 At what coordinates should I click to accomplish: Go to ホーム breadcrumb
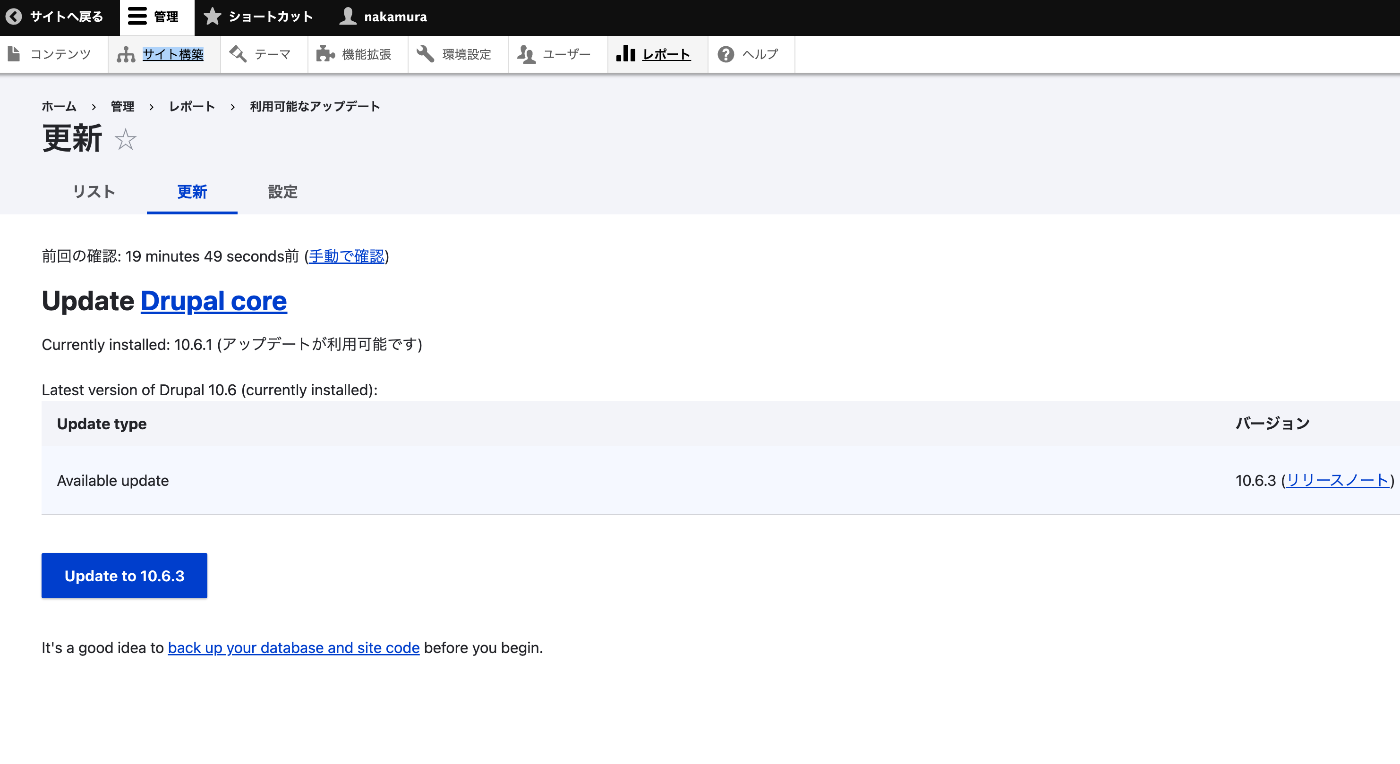pyautogui.click(x=59, y=106)
